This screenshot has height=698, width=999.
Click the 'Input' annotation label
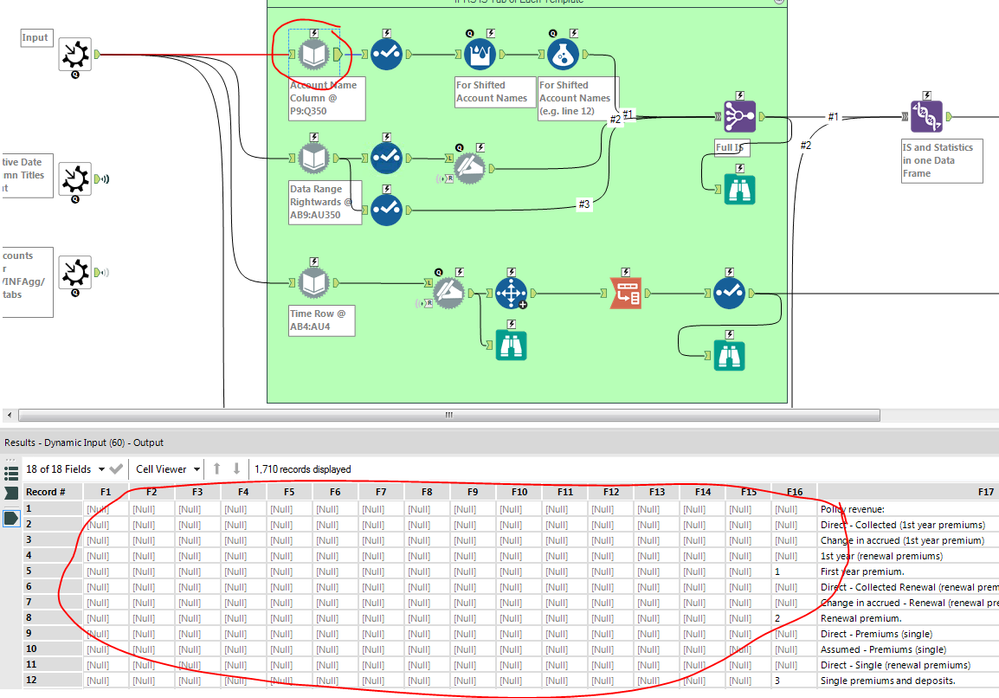[36, 38]
